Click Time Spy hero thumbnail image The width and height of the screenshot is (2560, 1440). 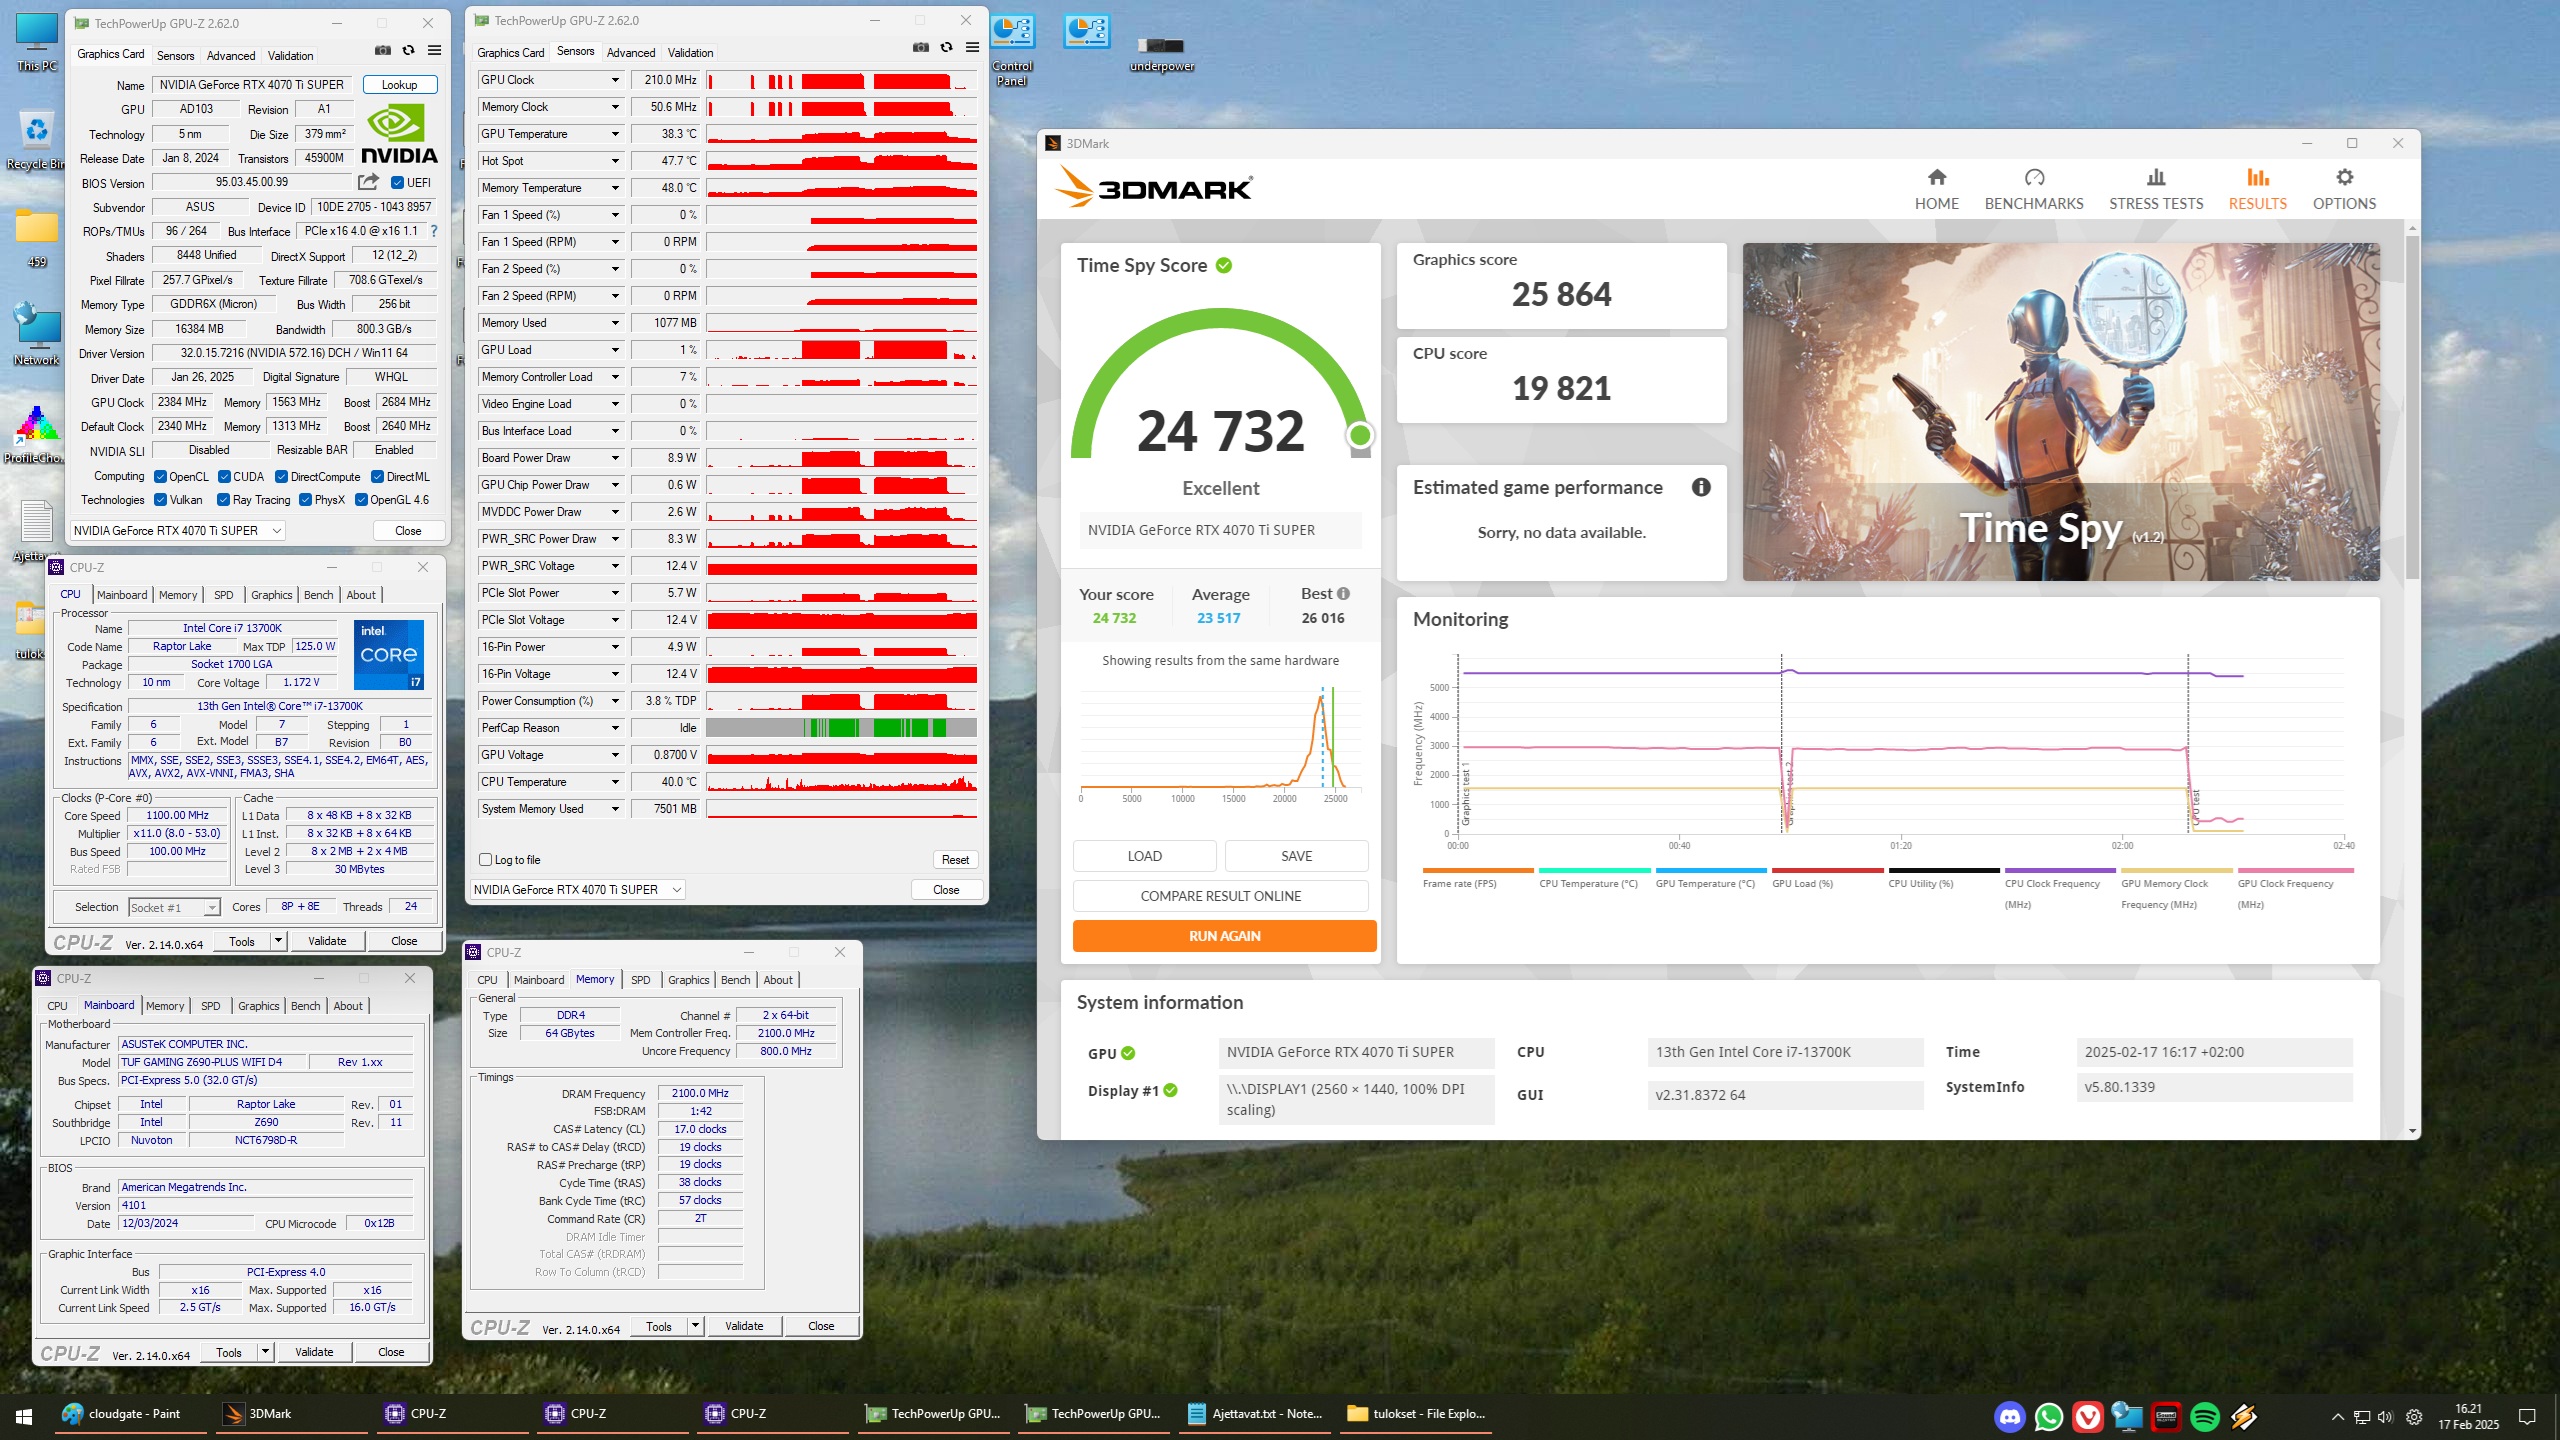pyautogui.click(x=2060, y=411)
